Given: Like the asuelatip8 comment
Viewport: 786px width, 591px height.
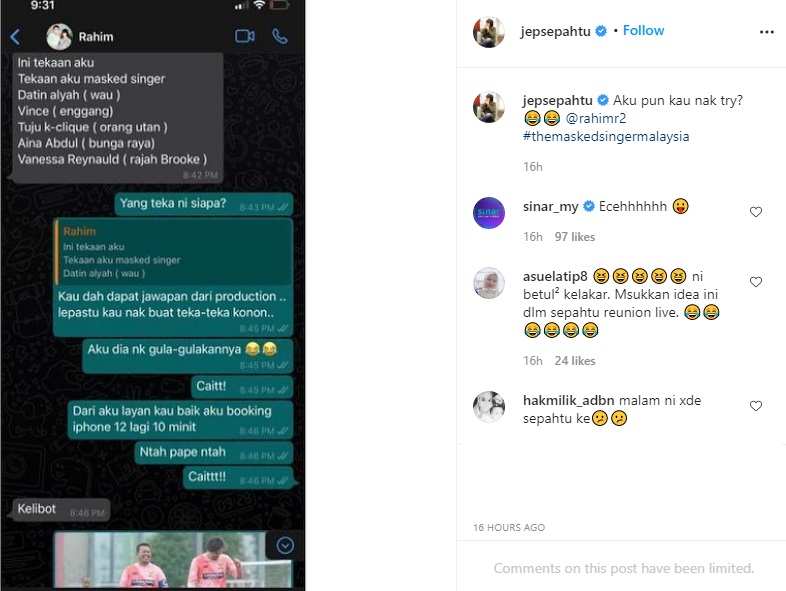Looking at the screenshot, I should pos(756,282).
